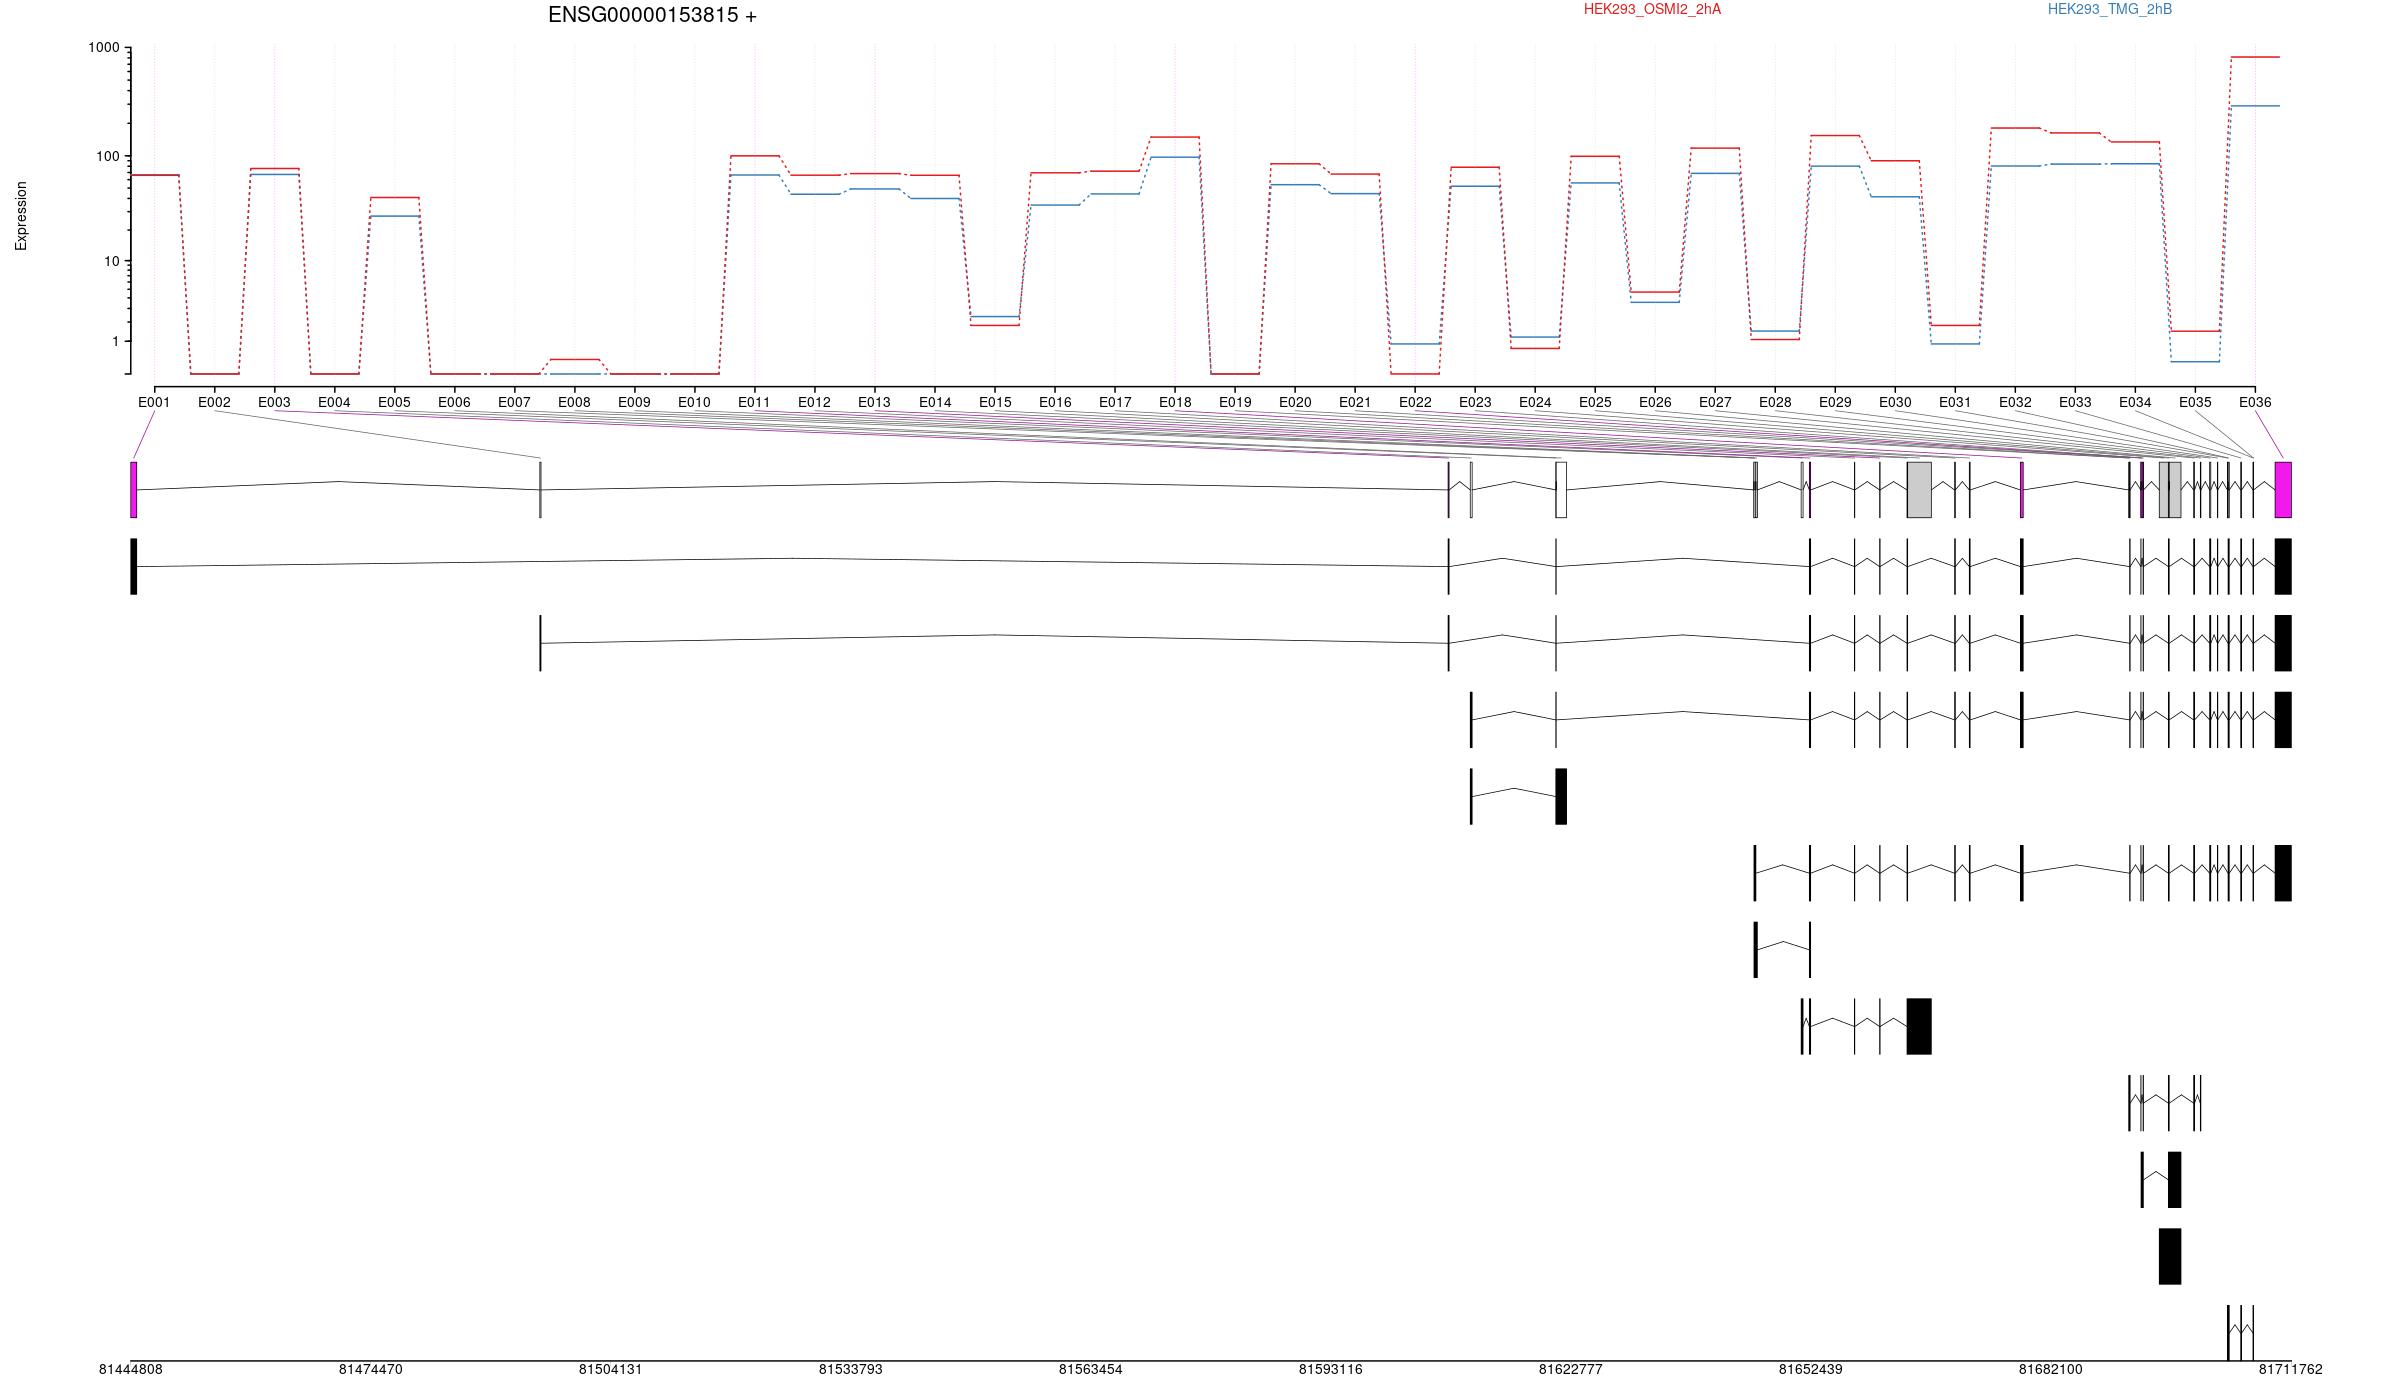This screenshot has width=2400, height=1390.
Task: Click exon bin label E018
Action: (x=1175, y=402)
